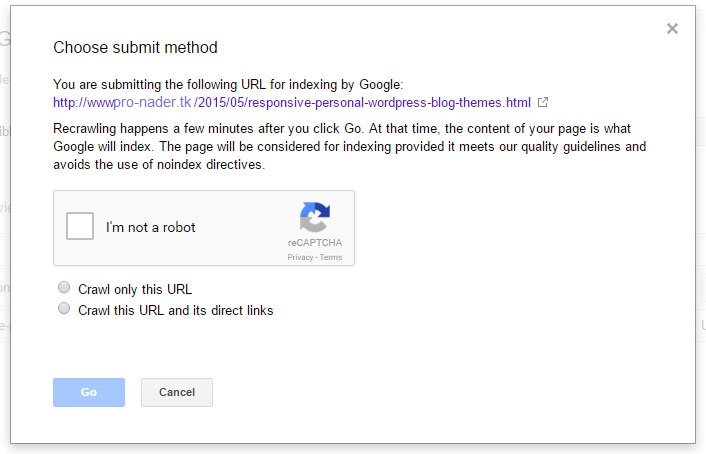Select Crawl this URL and its direct links radio

(64, 309)
